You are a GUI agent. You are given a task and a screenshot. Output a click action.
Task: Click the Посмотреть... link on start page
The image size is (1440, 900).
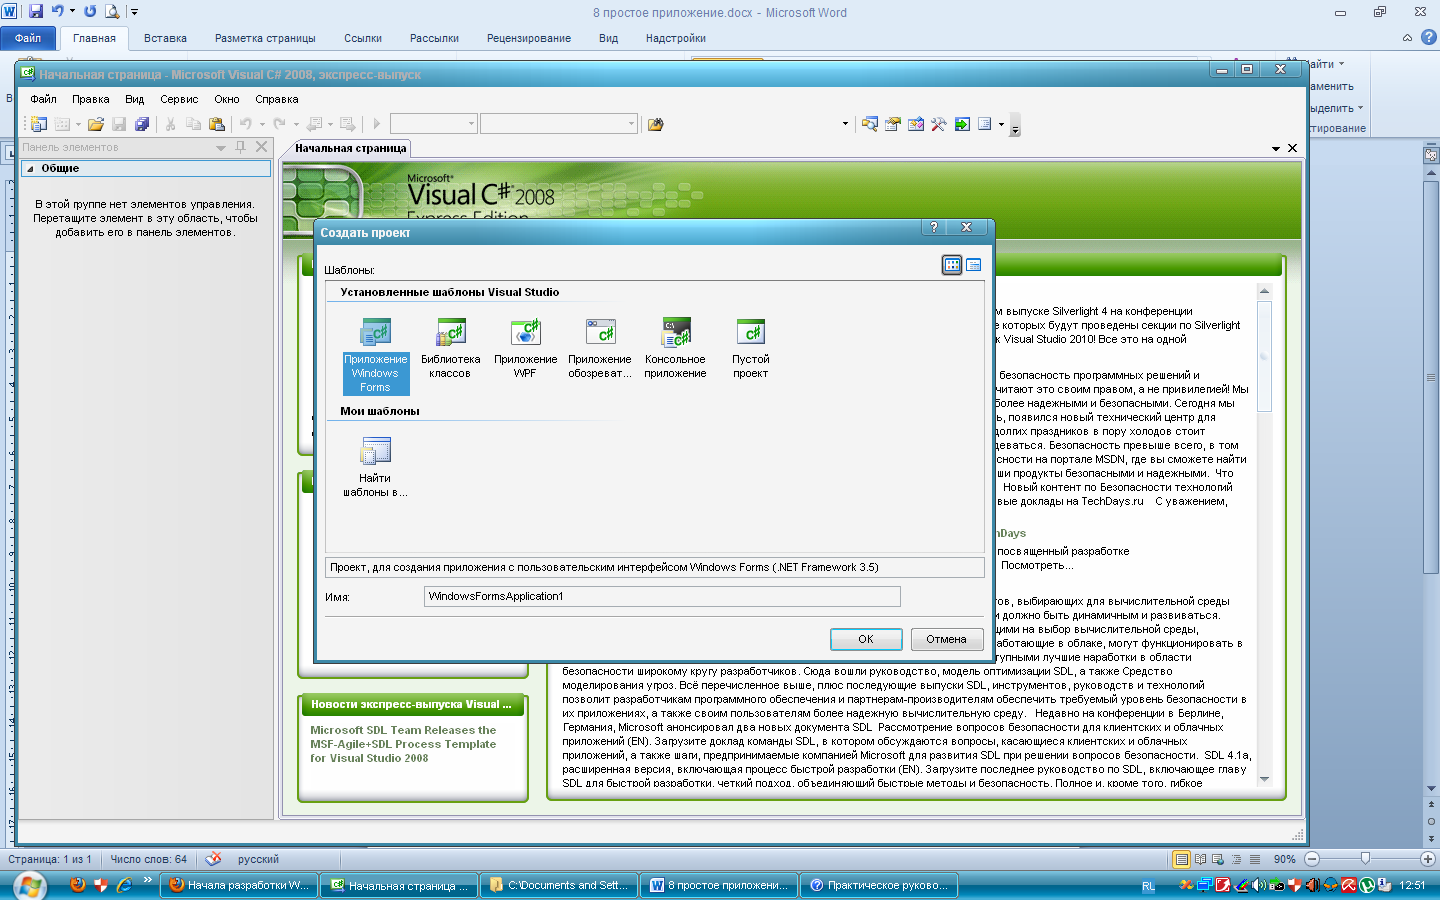click(x=1037, y=565)
